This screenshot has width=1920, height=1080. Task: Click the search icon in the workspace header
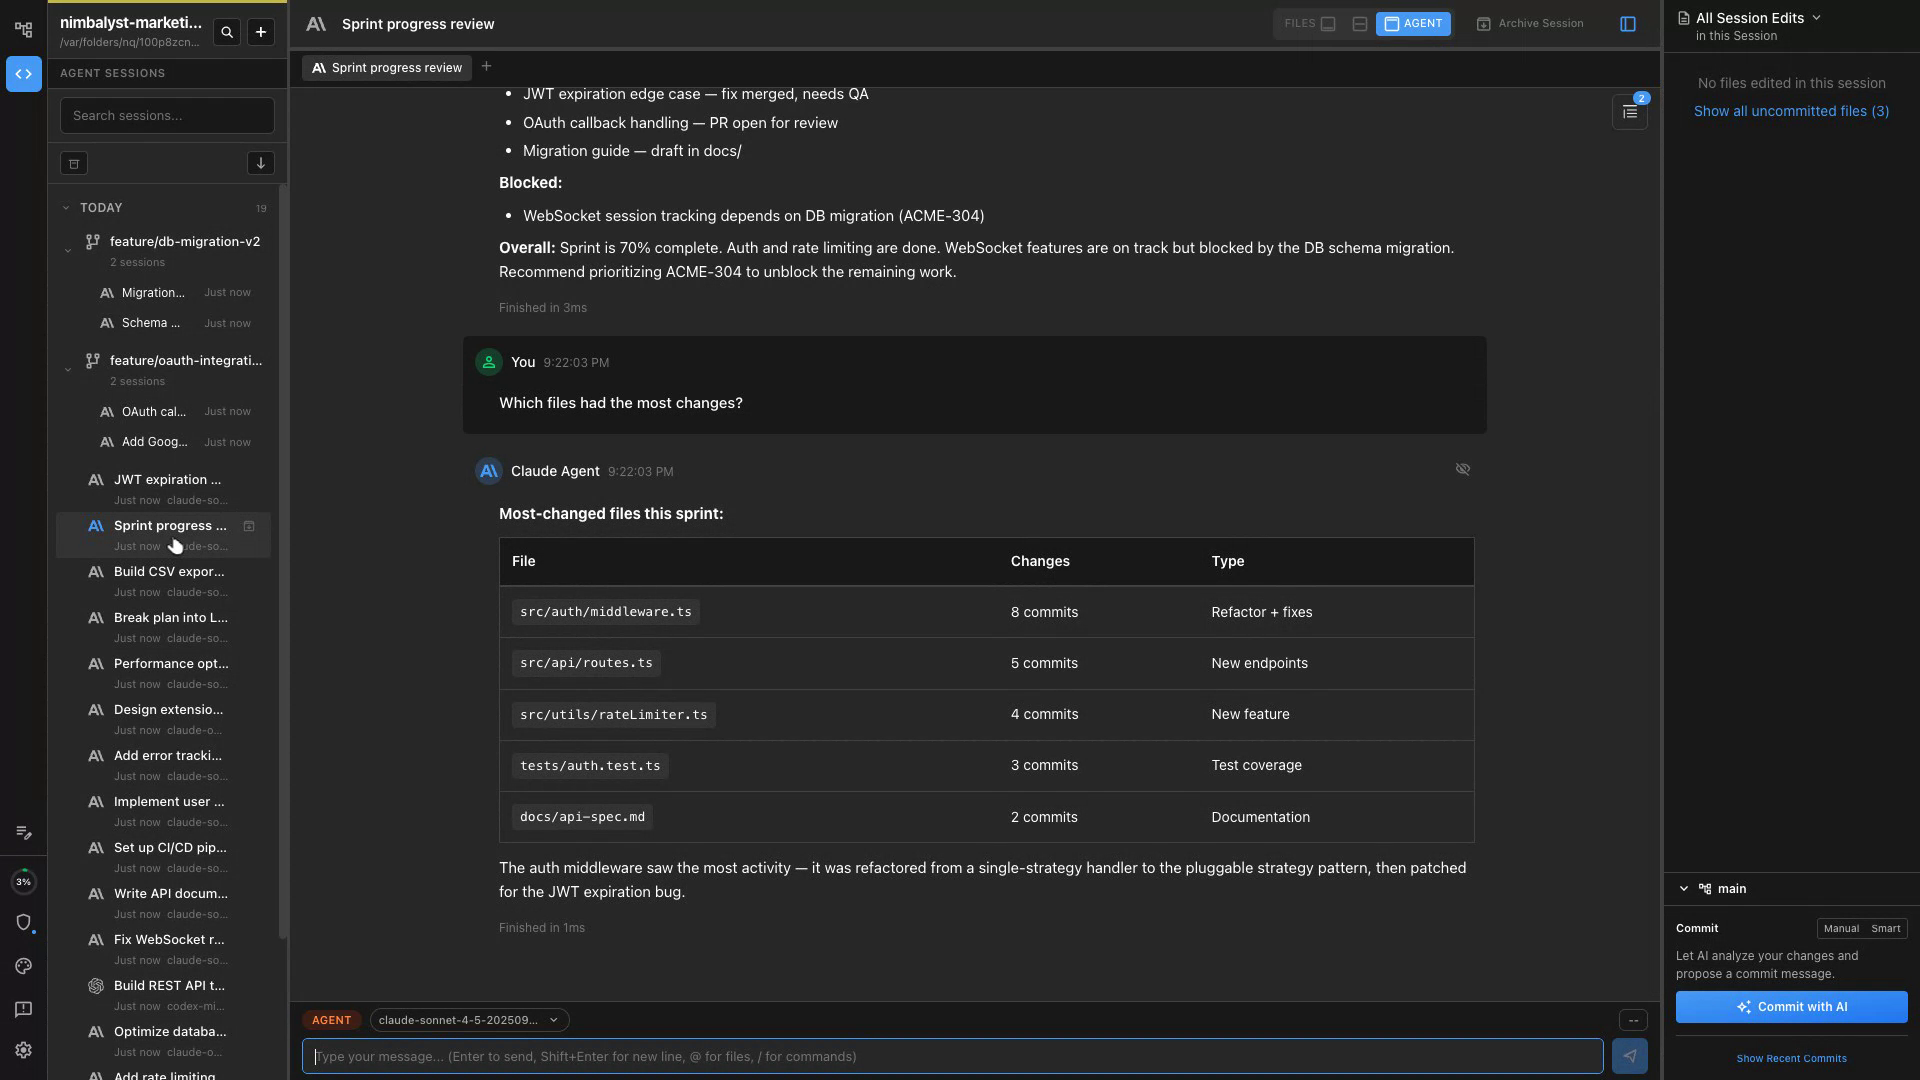click(x=227, y=33)
